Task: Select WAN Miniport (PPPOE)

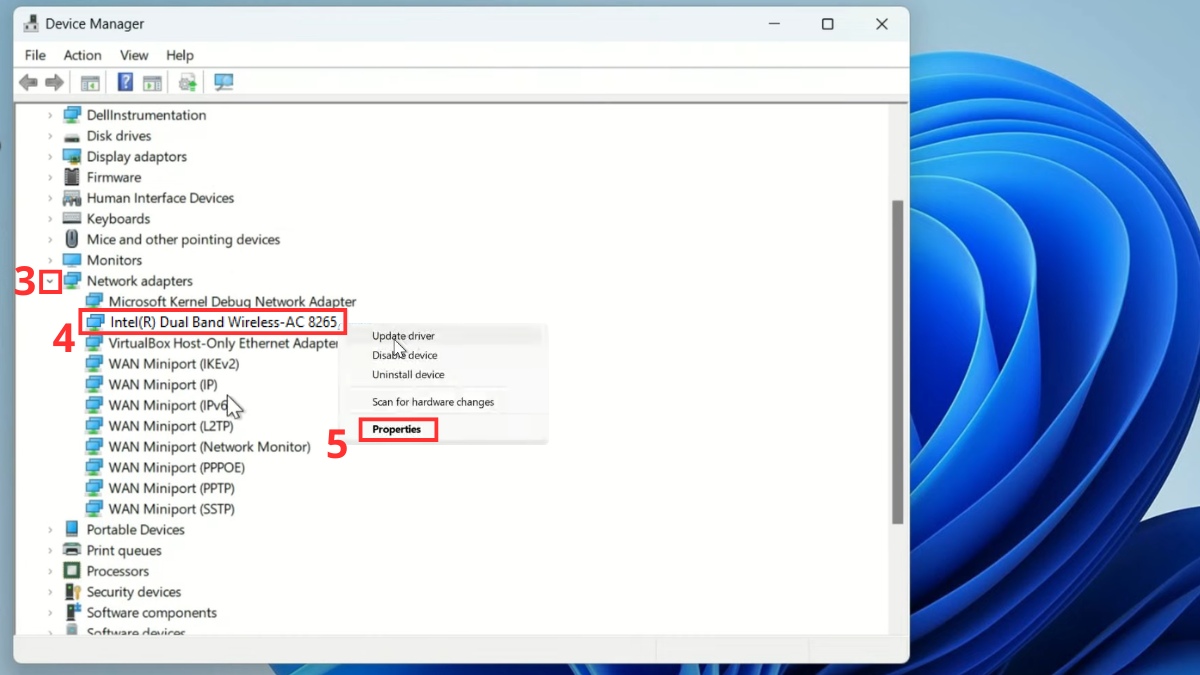Action: 177,467
